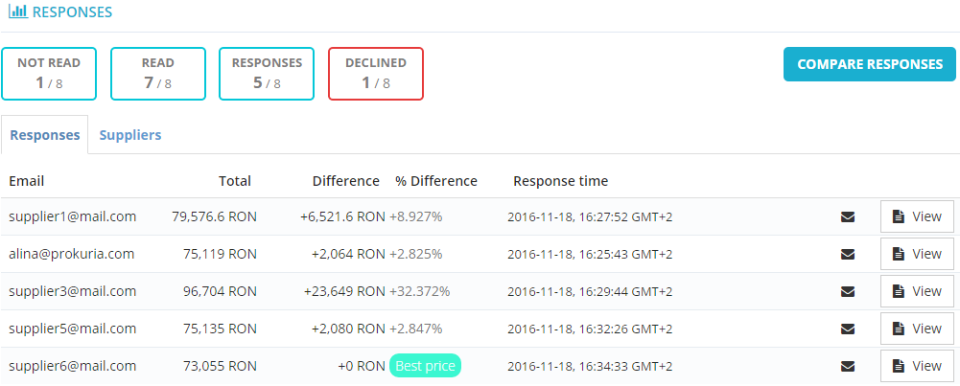Select the Responses tab

[x=45, y=135]
